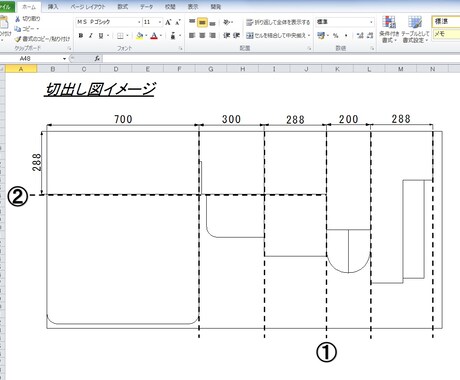Switch to the 表示 tab
The height and width of the screenshot is (380, 460).
[193, 7]
